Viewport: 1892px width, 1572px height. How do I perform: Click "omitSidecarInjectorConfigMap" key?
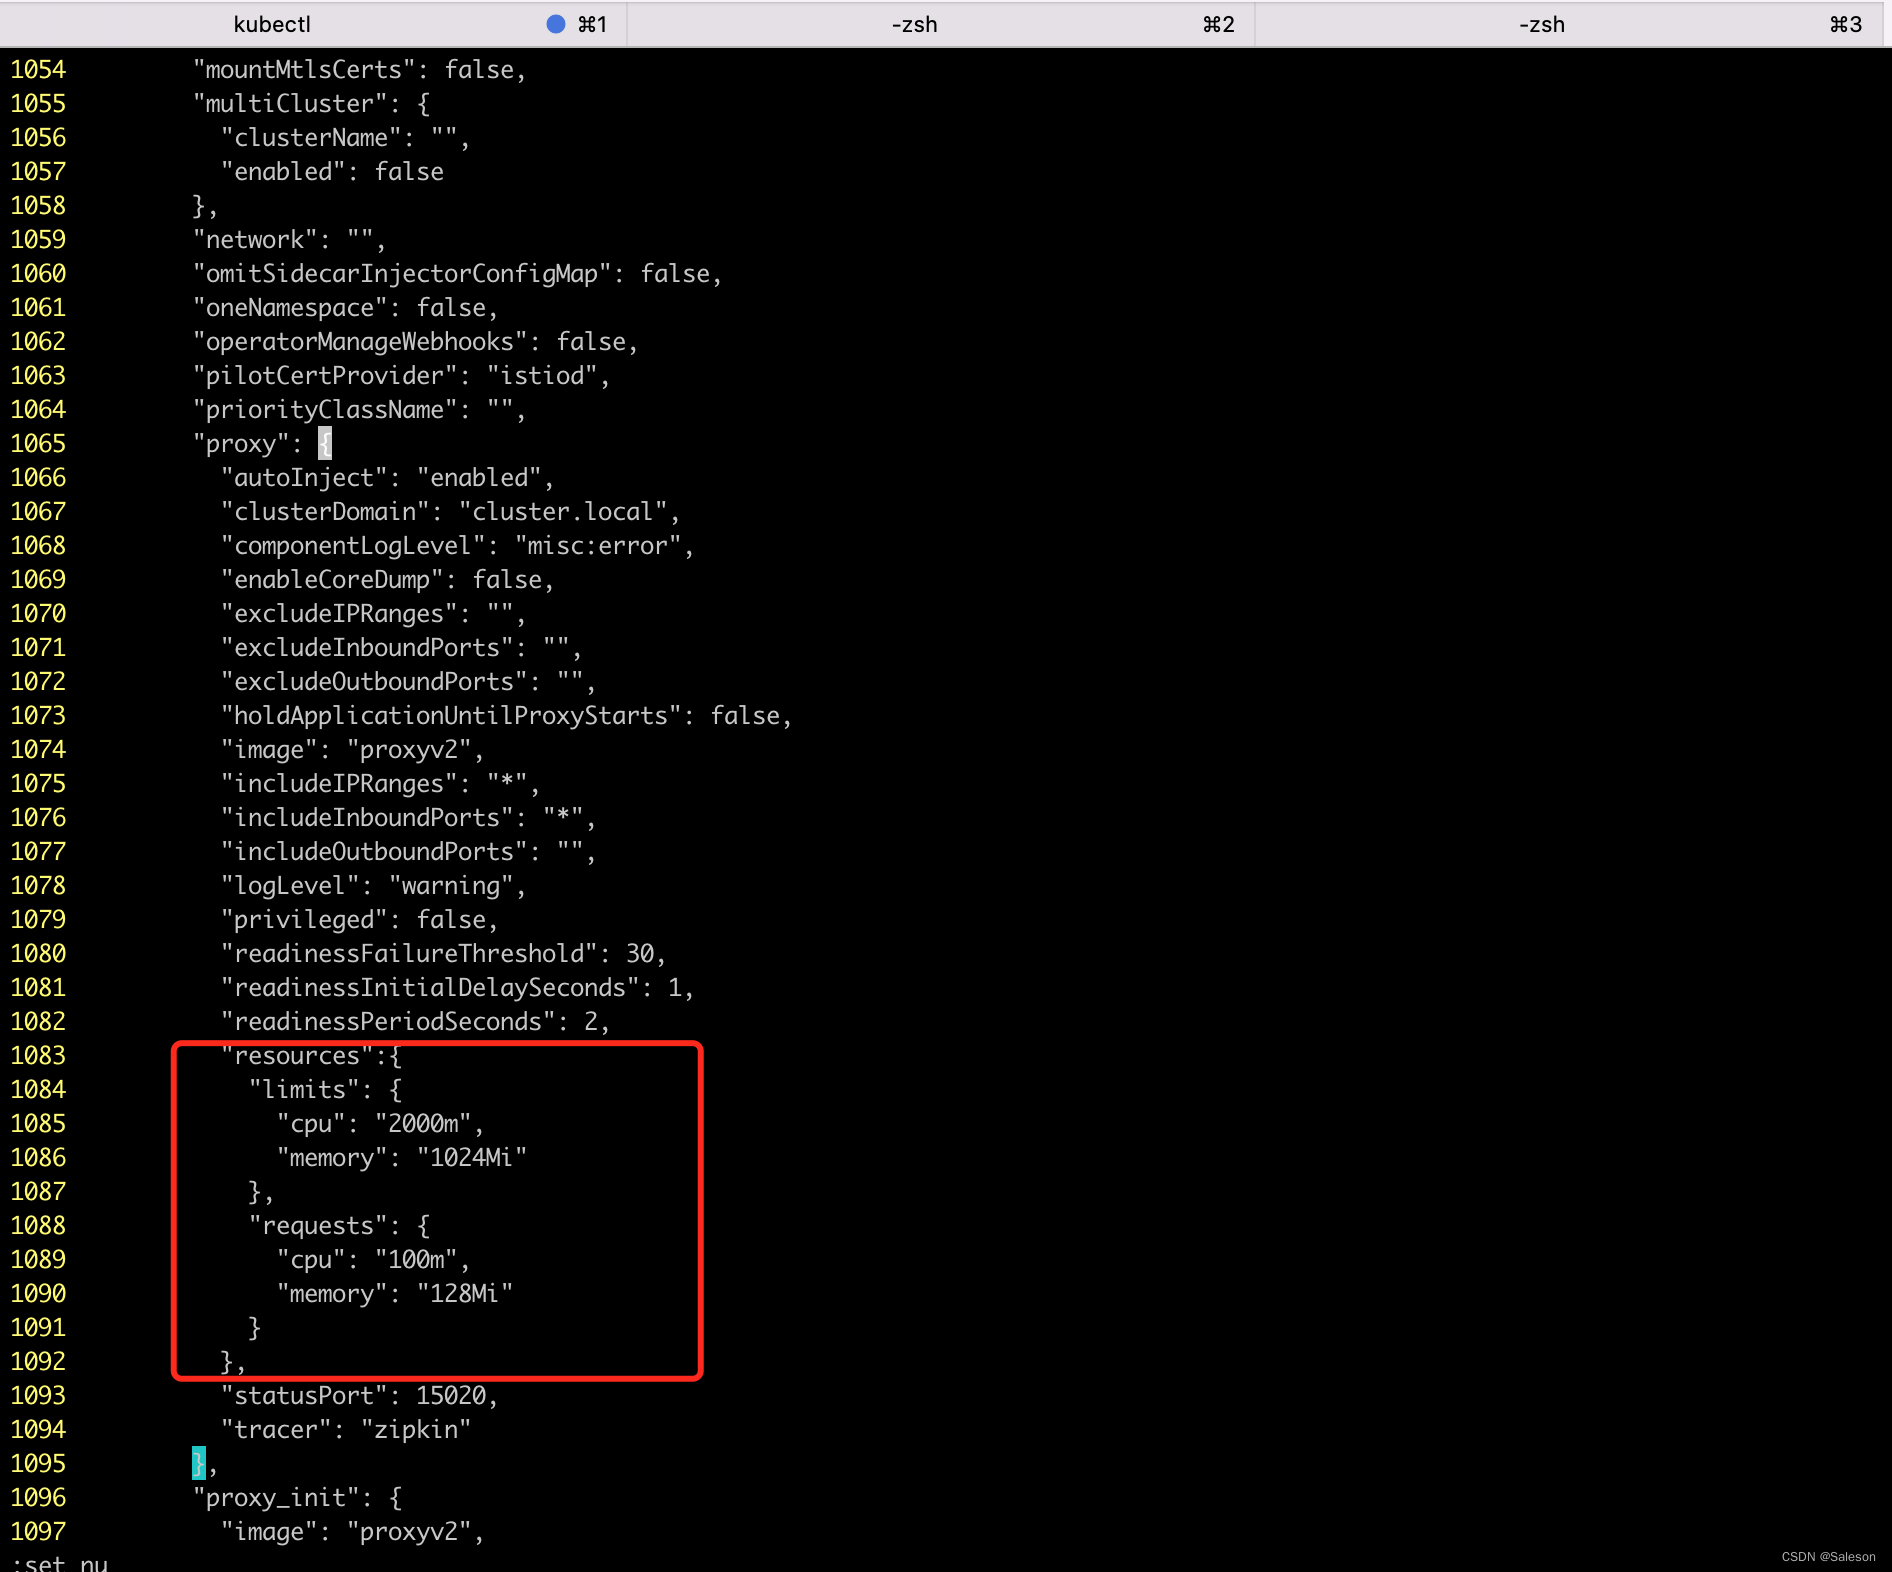click(402, 274)
